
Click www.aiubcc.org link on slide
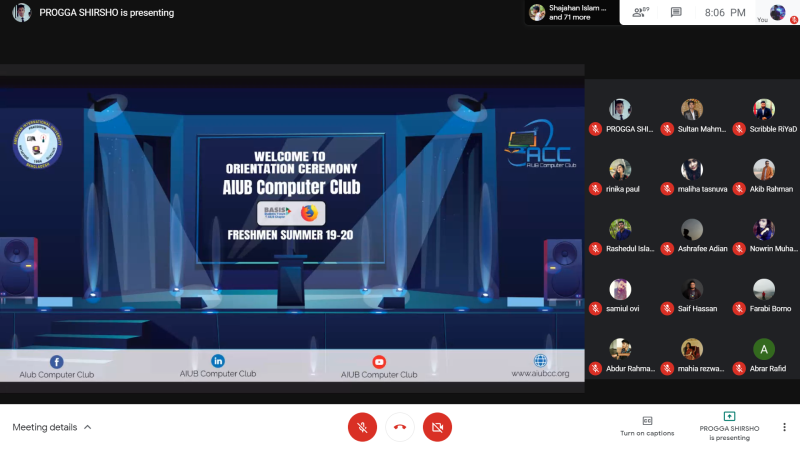point(540,373)
